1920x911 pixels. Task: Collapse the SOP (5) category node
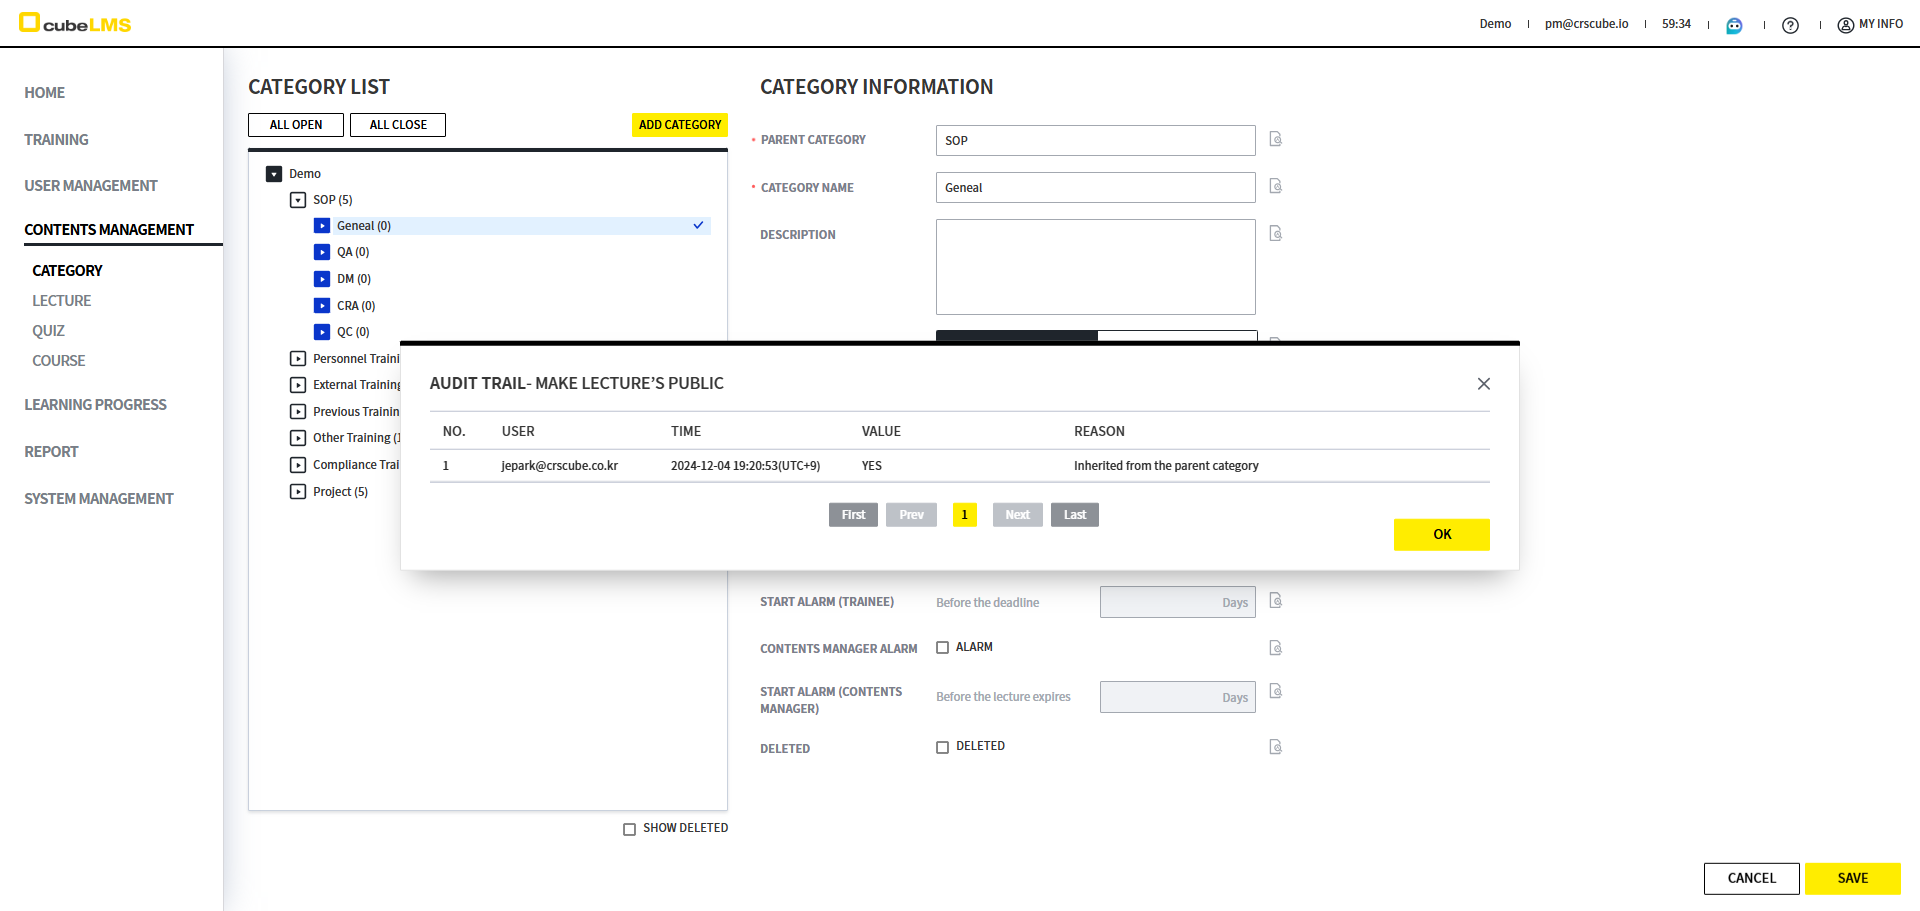tap(298, 200)
